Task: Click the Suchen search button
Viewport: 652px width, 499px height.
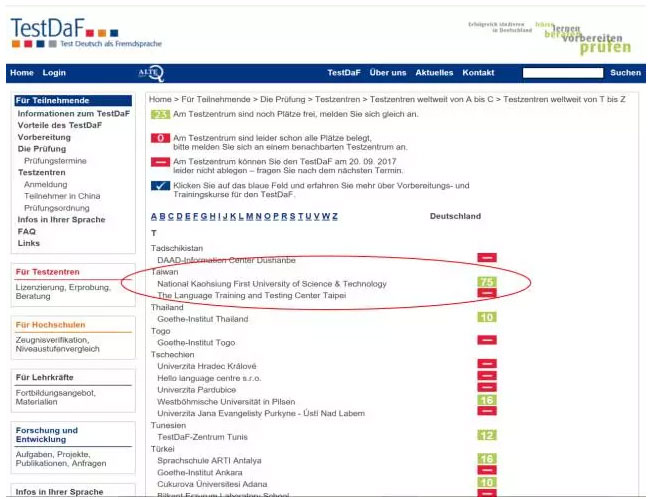Action: [625, 73]
